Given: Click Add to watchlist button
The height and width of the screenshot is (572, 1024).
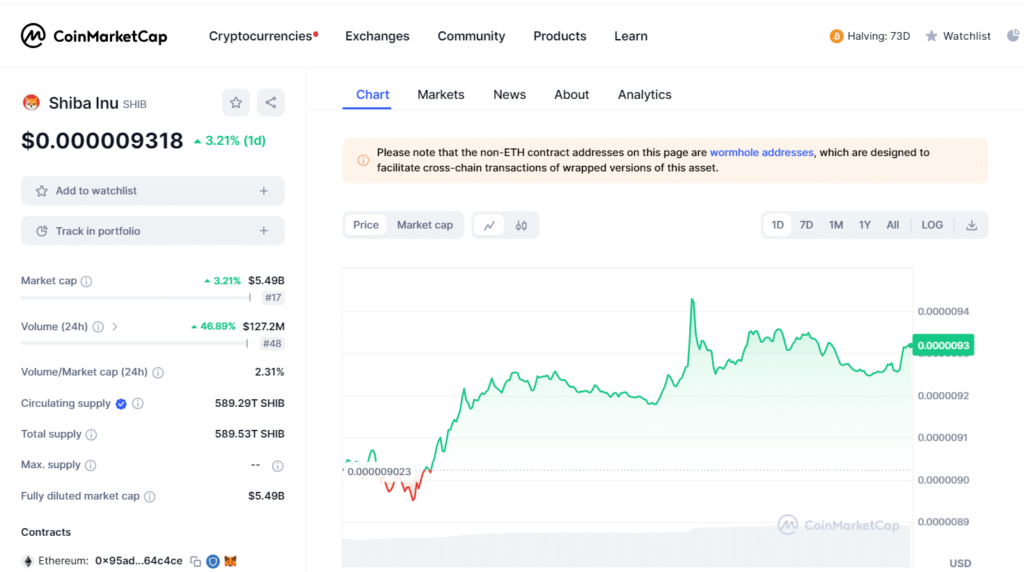Looking at the screenshot, I should tap(152, 191).
